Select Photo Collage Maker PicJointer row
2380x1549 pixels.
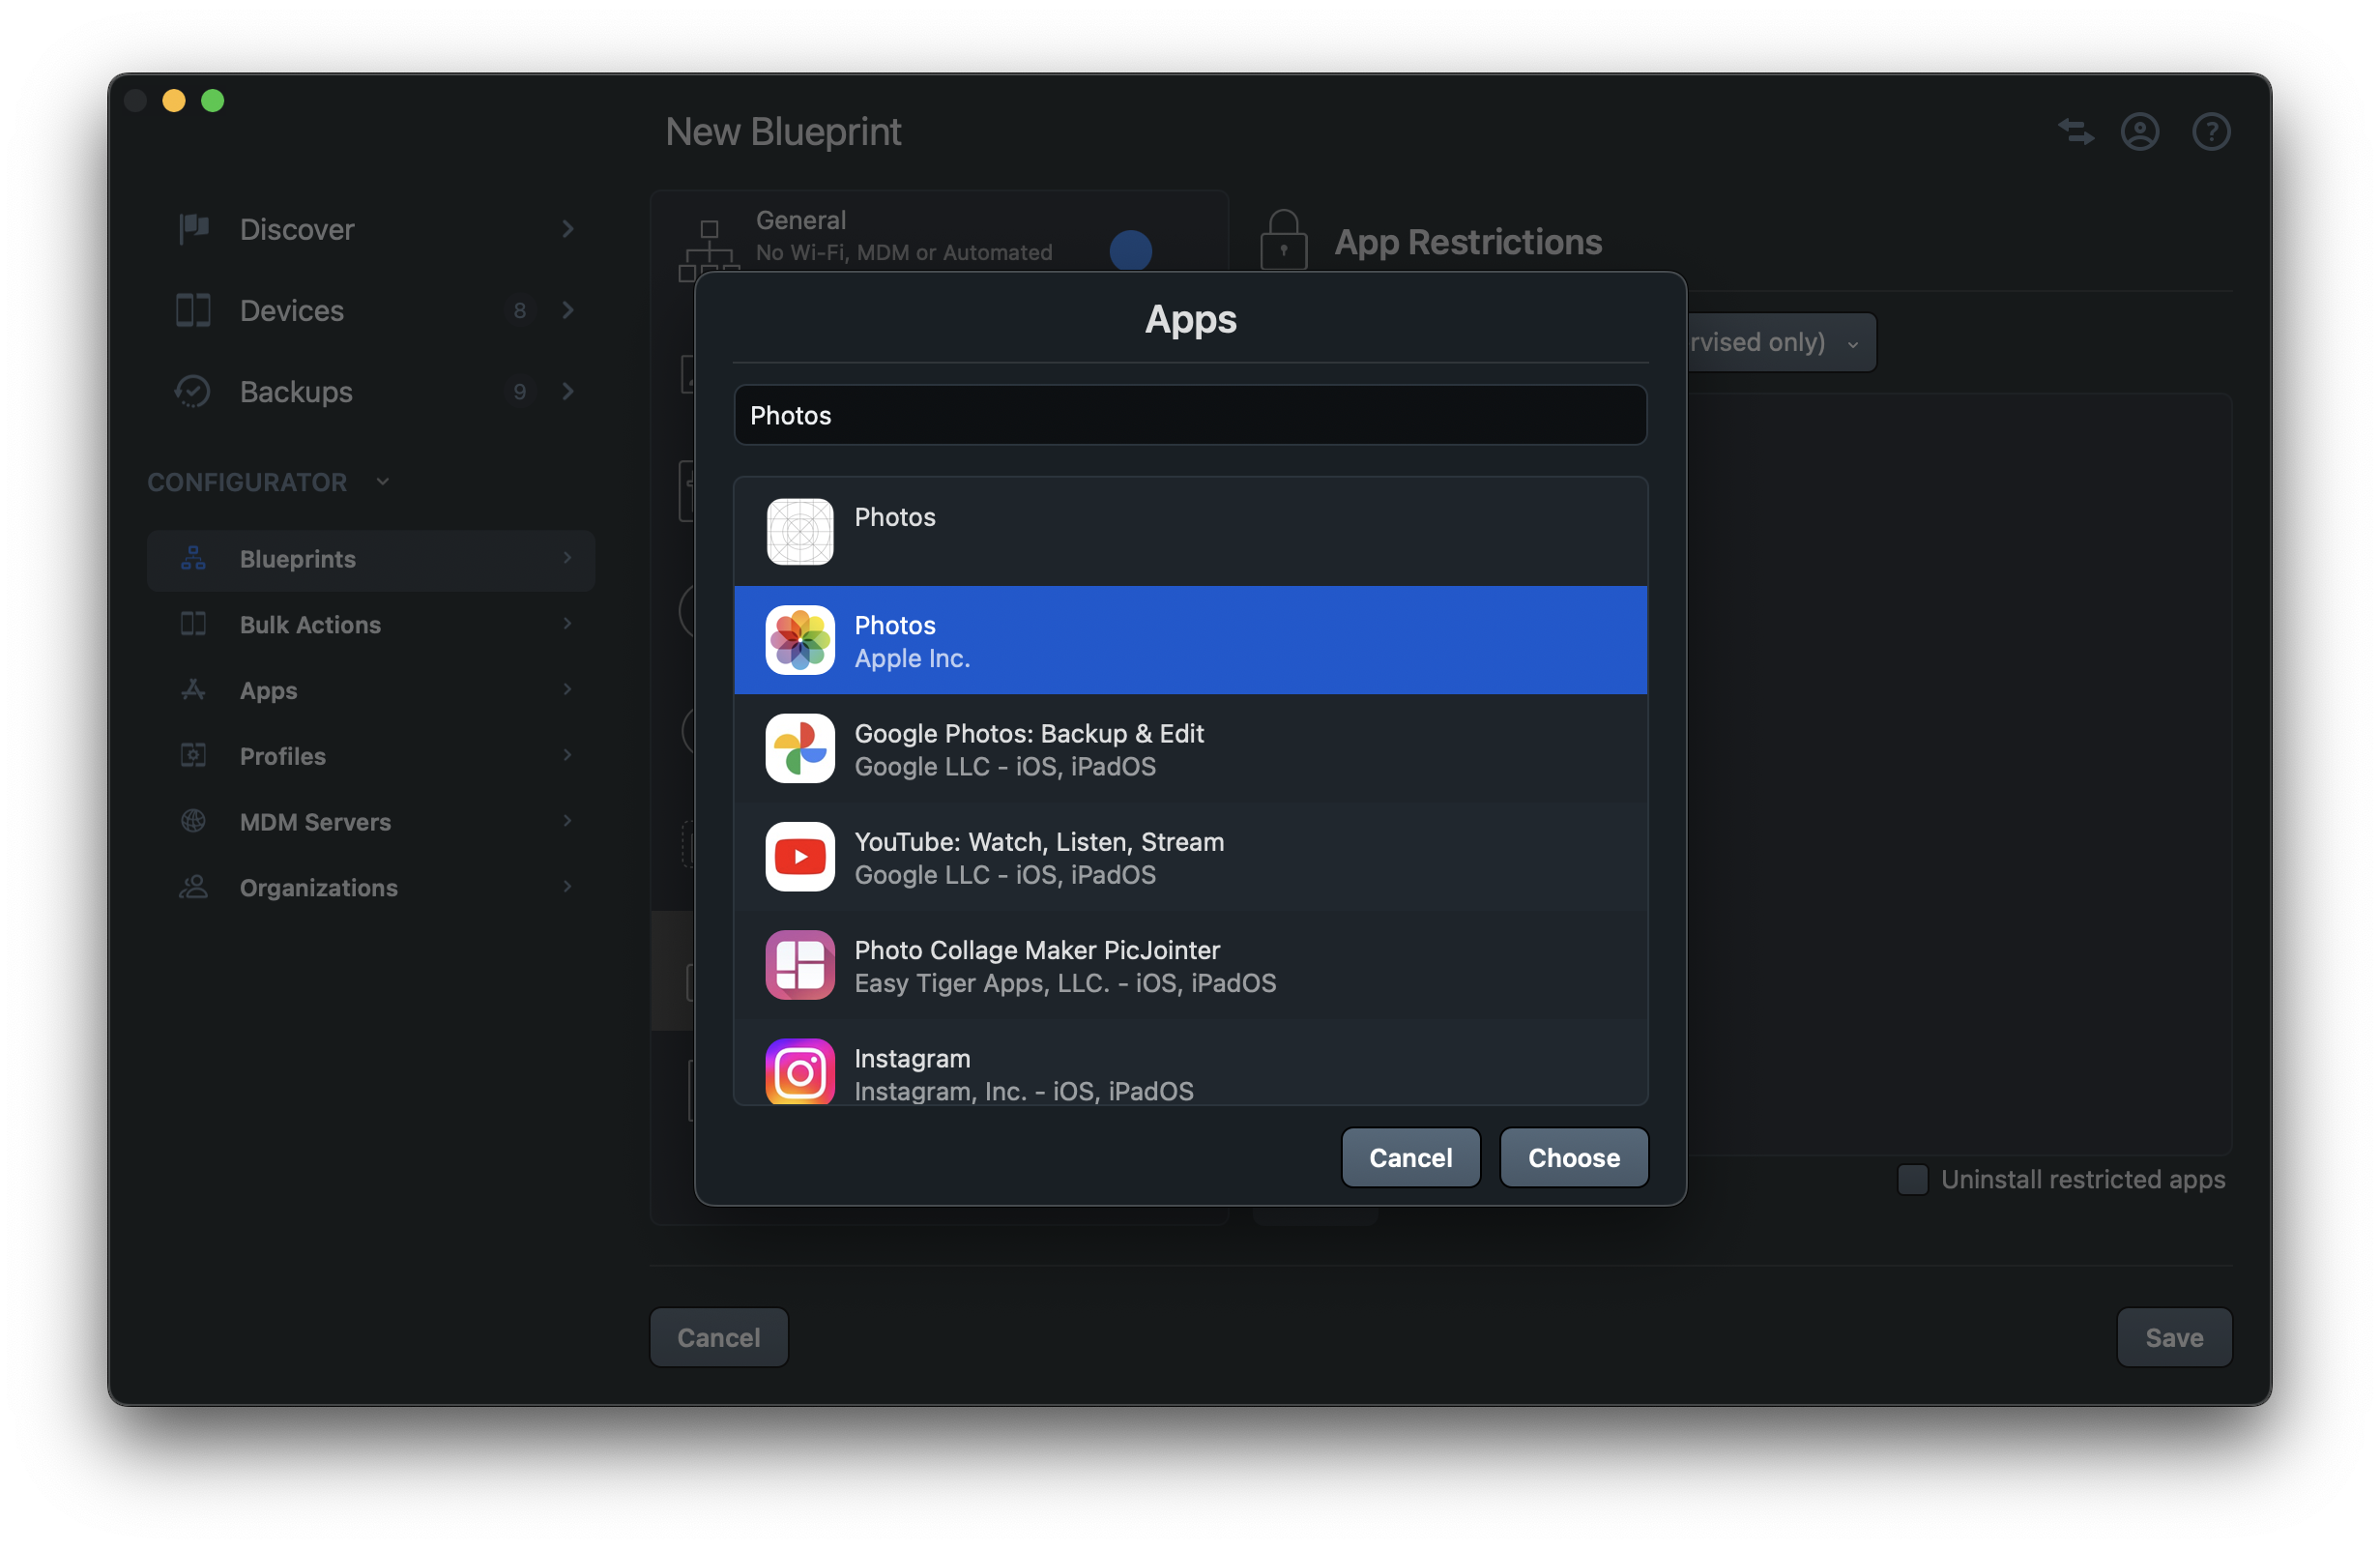[1190, 966]
